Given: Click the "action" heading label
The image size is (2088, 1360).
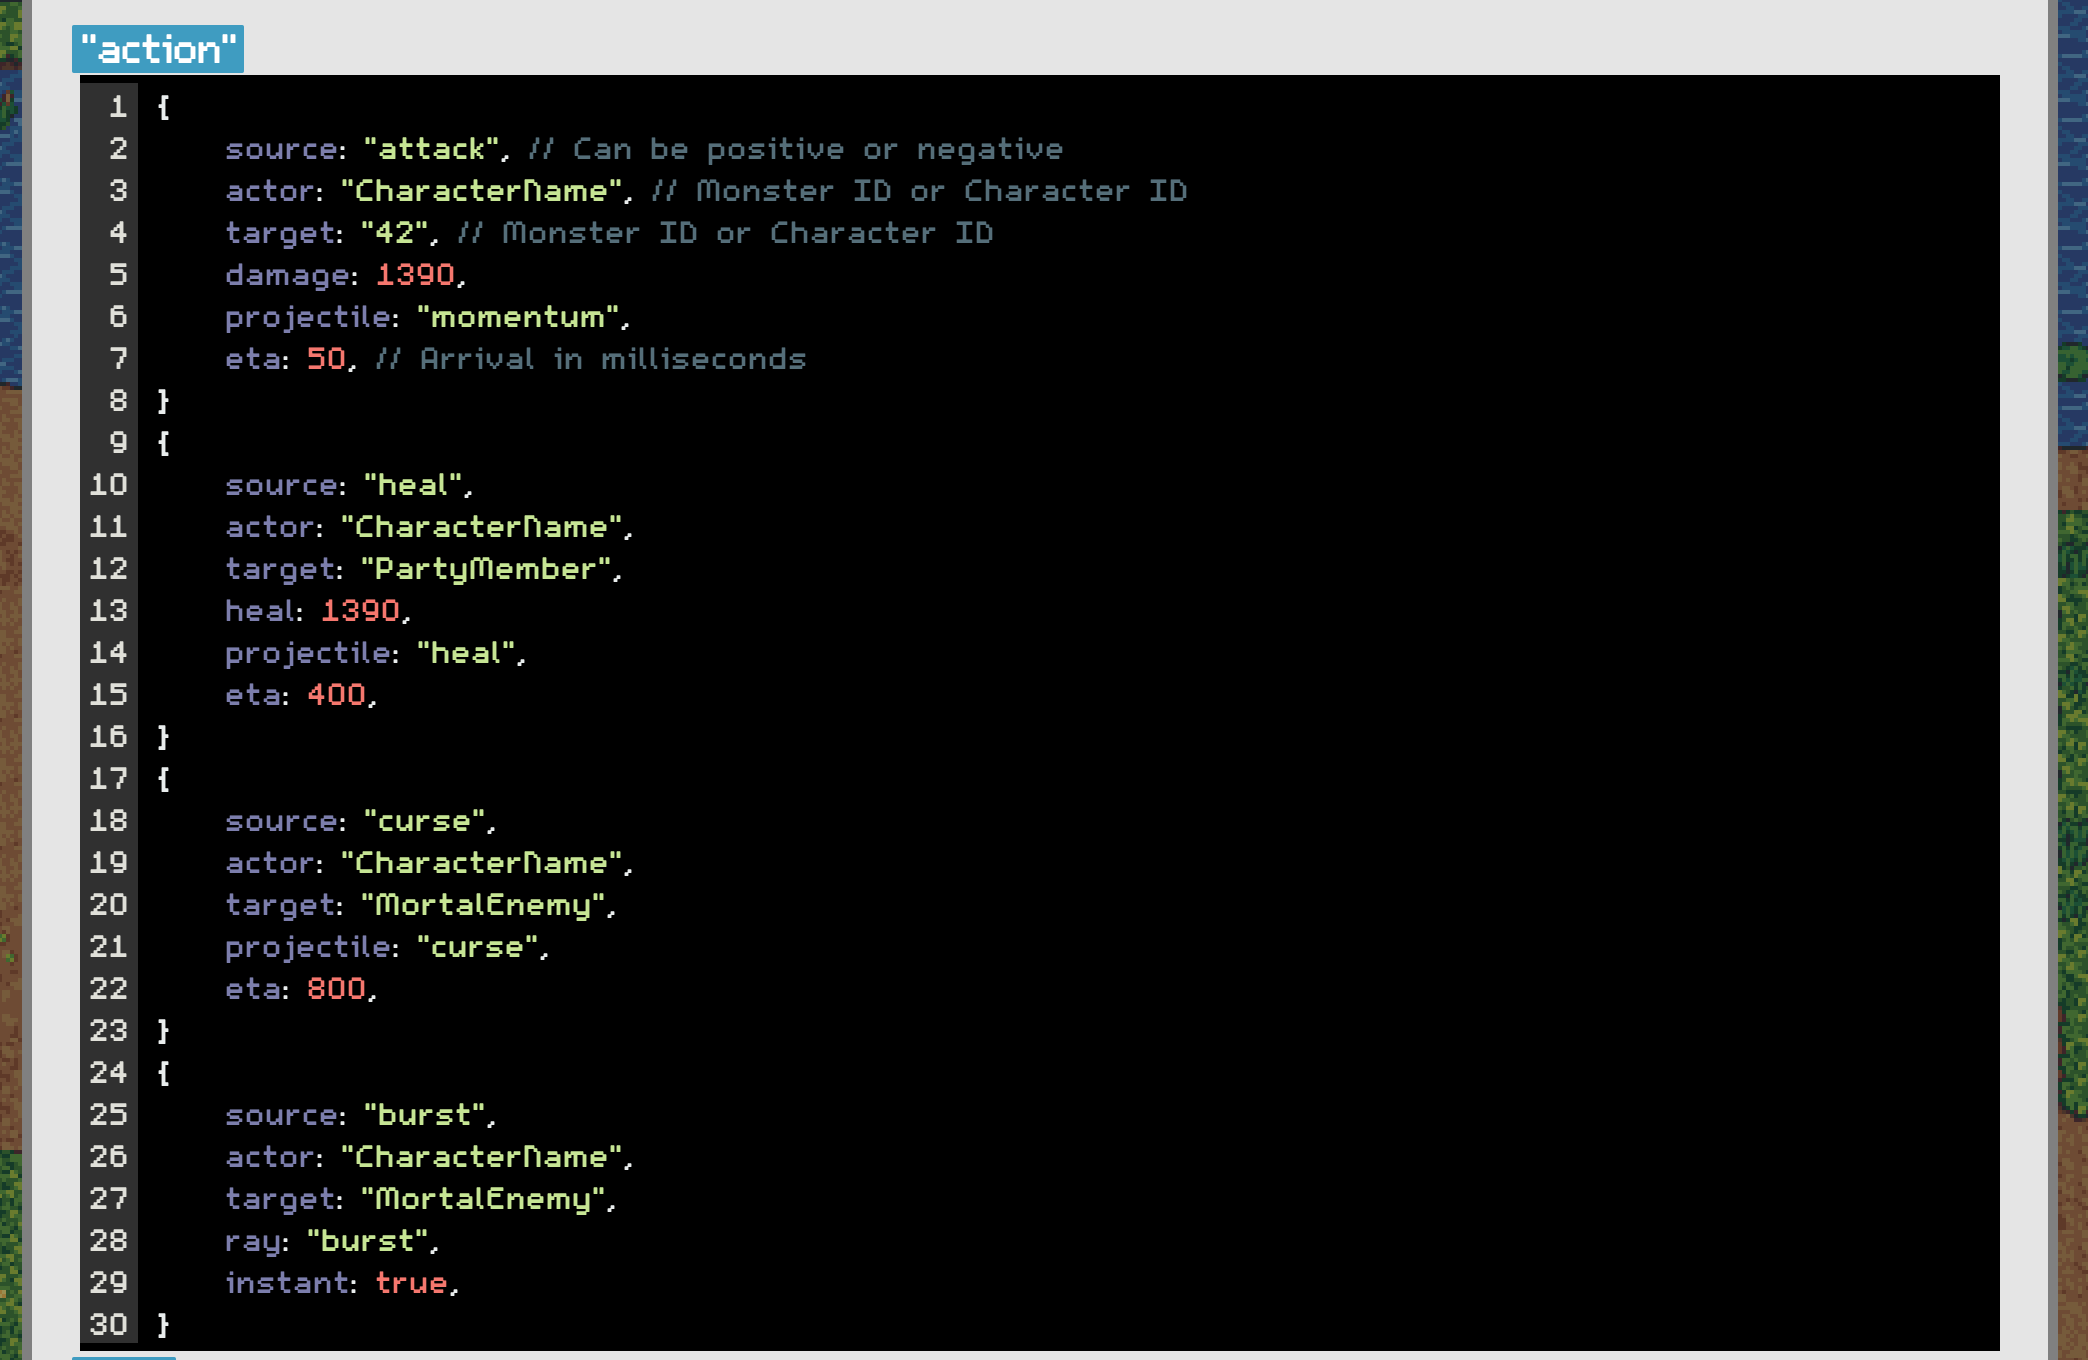Looking at the screenshot, I should pyautogui.click(x=158, y=49).
